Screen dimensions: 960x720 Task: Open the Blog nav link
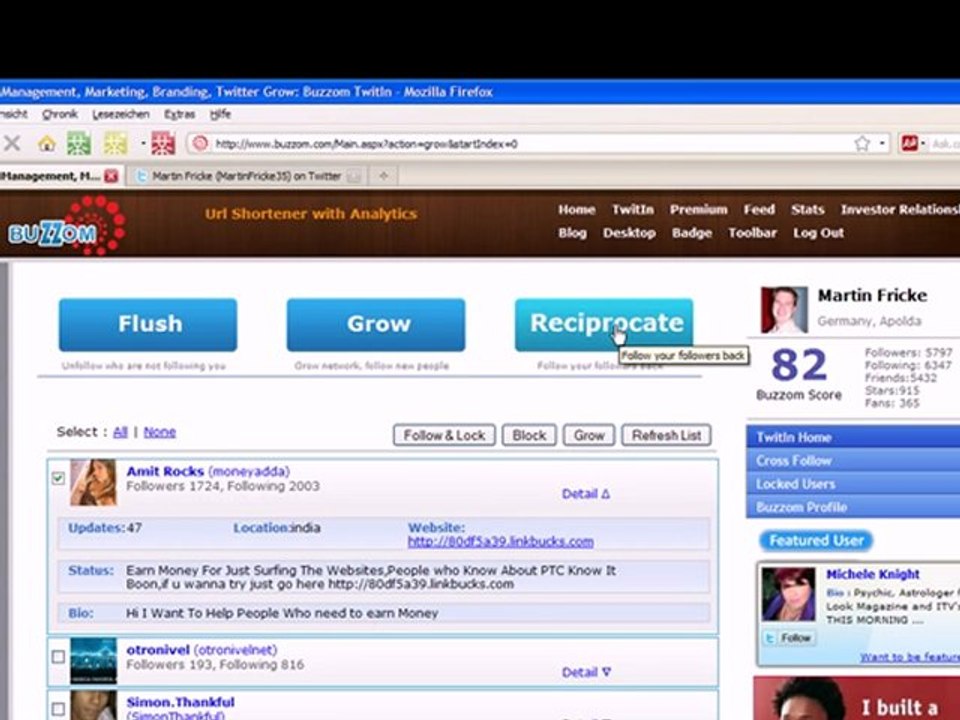pos(572,233)
